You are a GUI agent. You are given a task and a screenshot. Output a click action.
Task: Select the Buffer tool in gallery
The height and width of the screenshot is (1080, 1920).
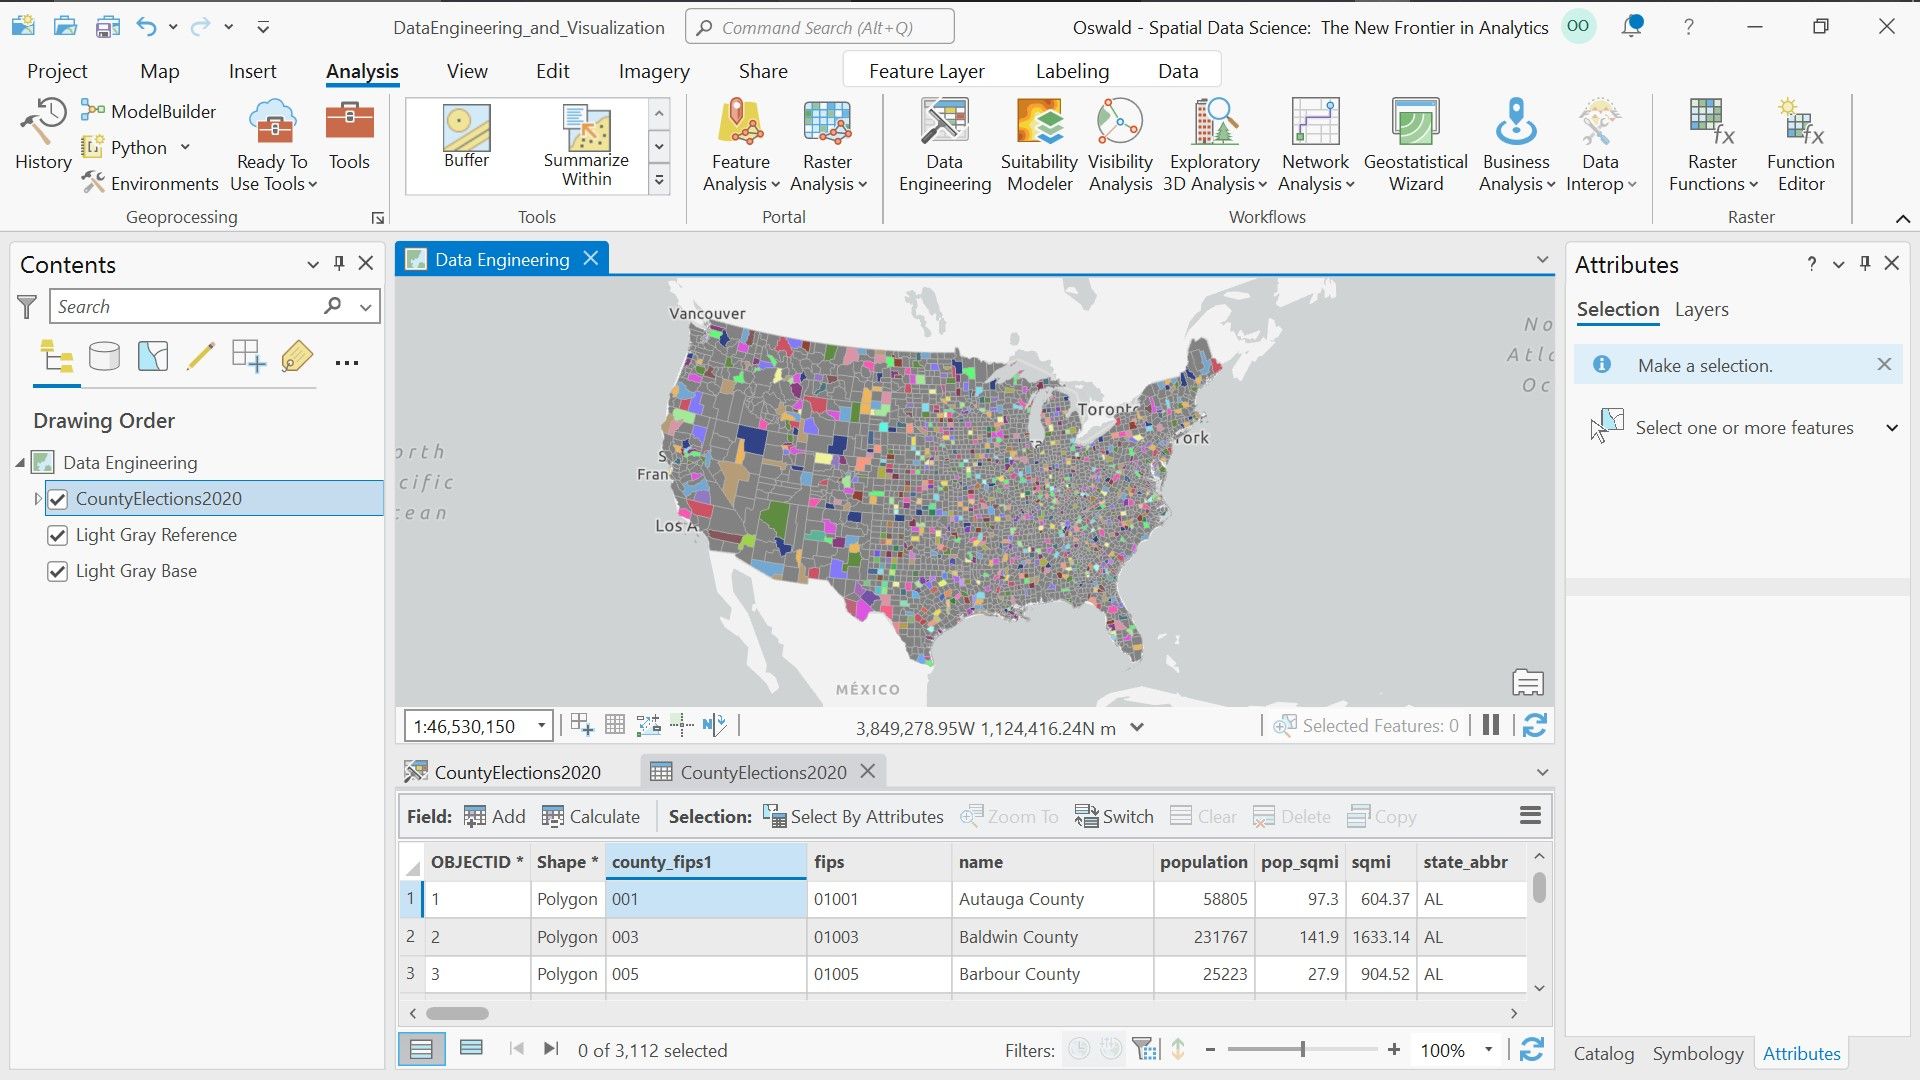click(466, 137)
